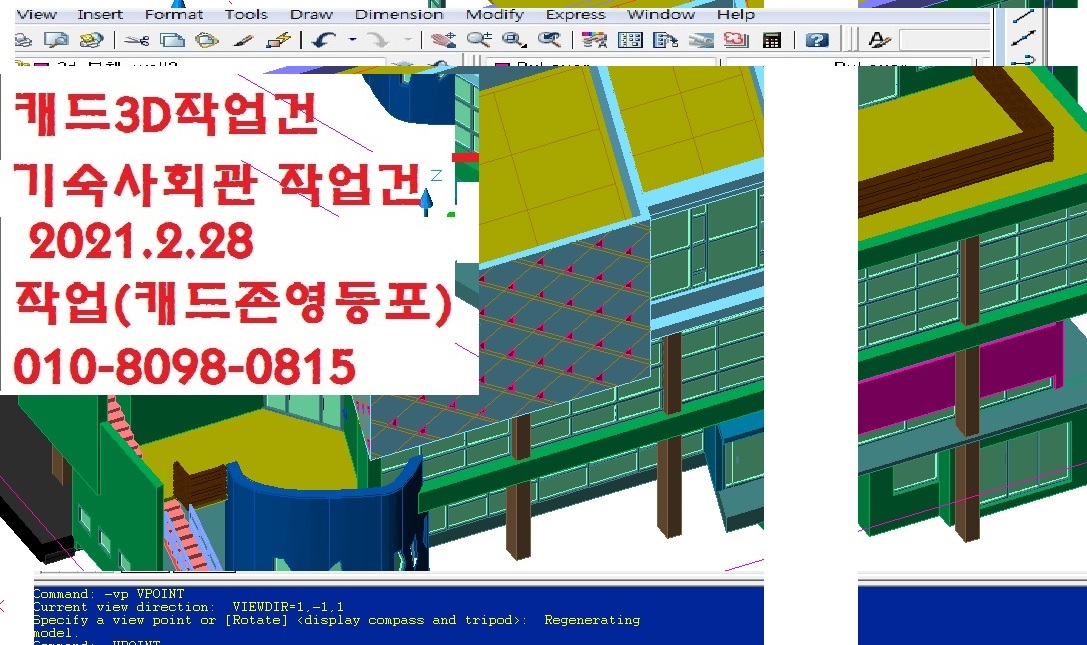Open the Draw menu

pyautogui.click(x=311, y=15)
